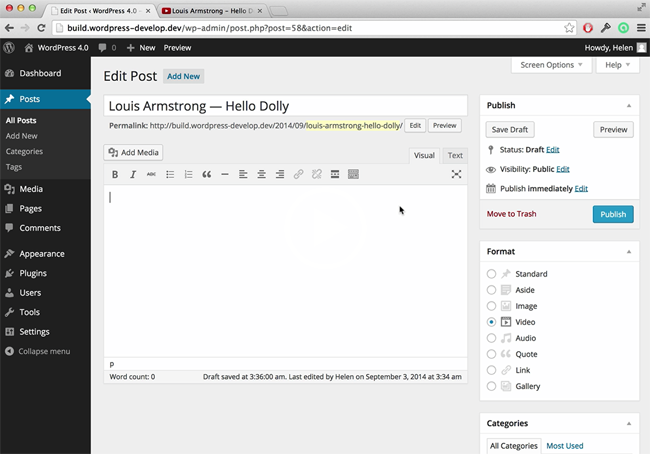The width and height of the screenshot is (650, 454).
Task: Open distraction-free writing mode
Action: [x=456, y=175]
